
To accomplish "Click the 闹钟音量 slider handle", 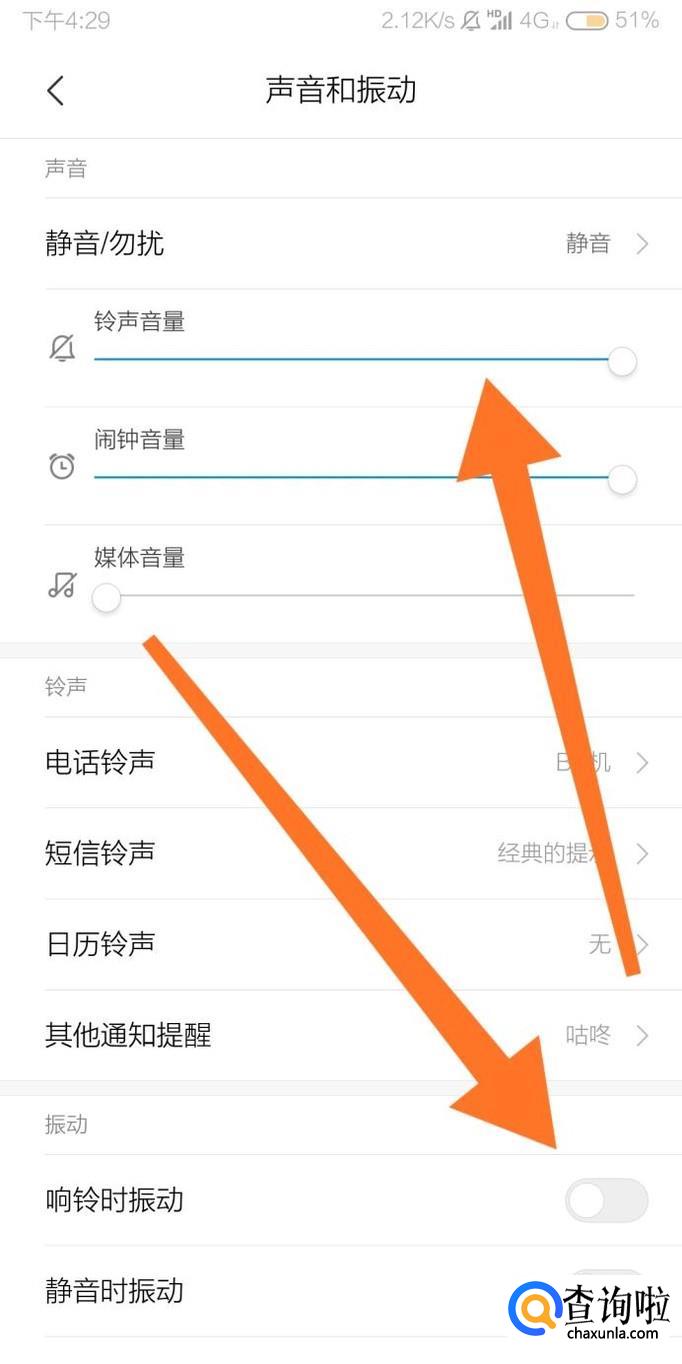I will pyautogui.click(x=622, y=480).
